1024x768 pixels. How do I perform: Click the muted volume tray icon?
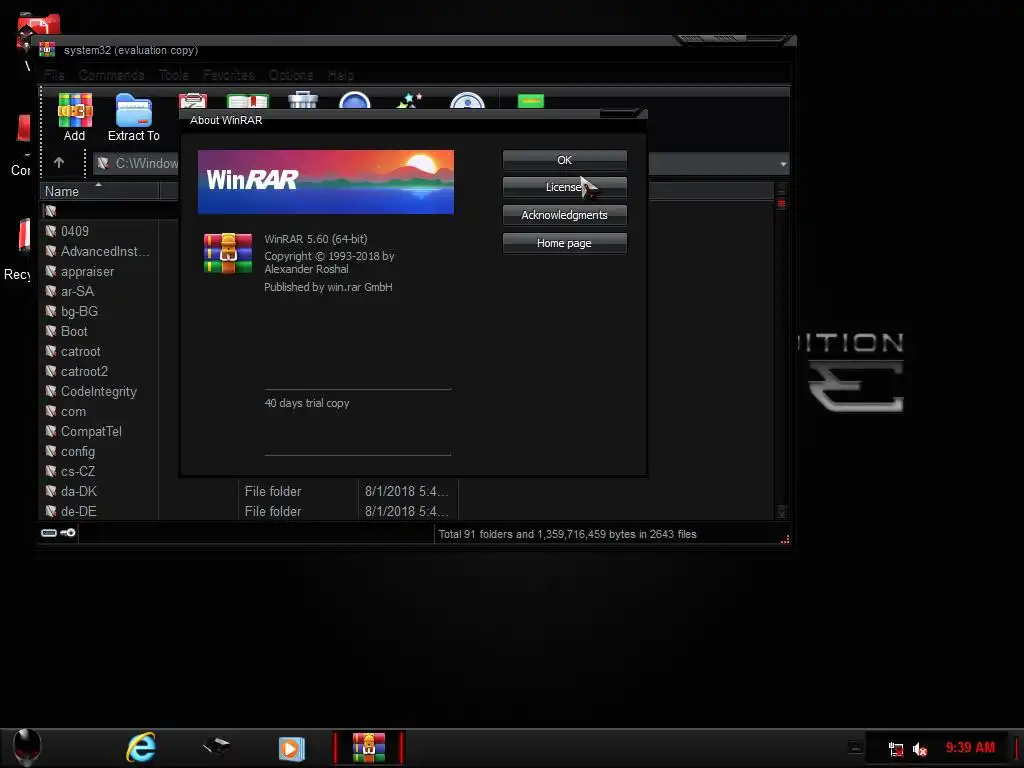(x=920, y=749)
